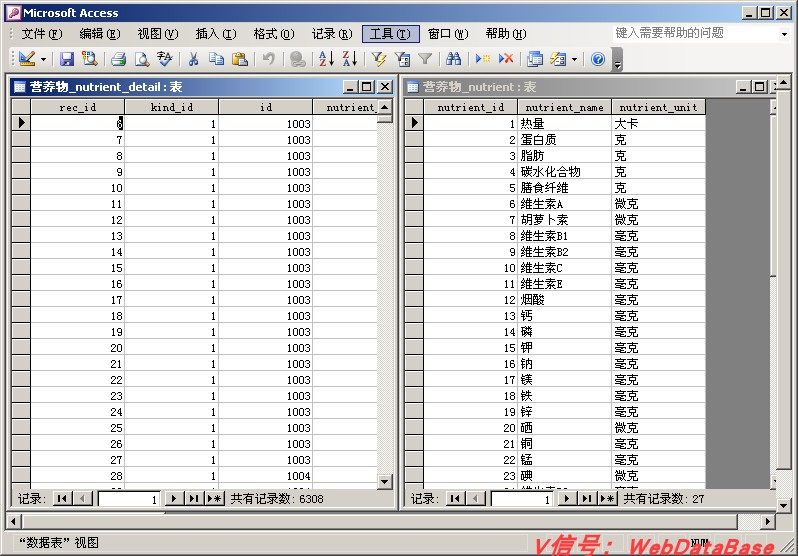Screen dimensions: 798x556
Task: Show the Database Window
Action: pyautogui.click(x=534, y=59)
